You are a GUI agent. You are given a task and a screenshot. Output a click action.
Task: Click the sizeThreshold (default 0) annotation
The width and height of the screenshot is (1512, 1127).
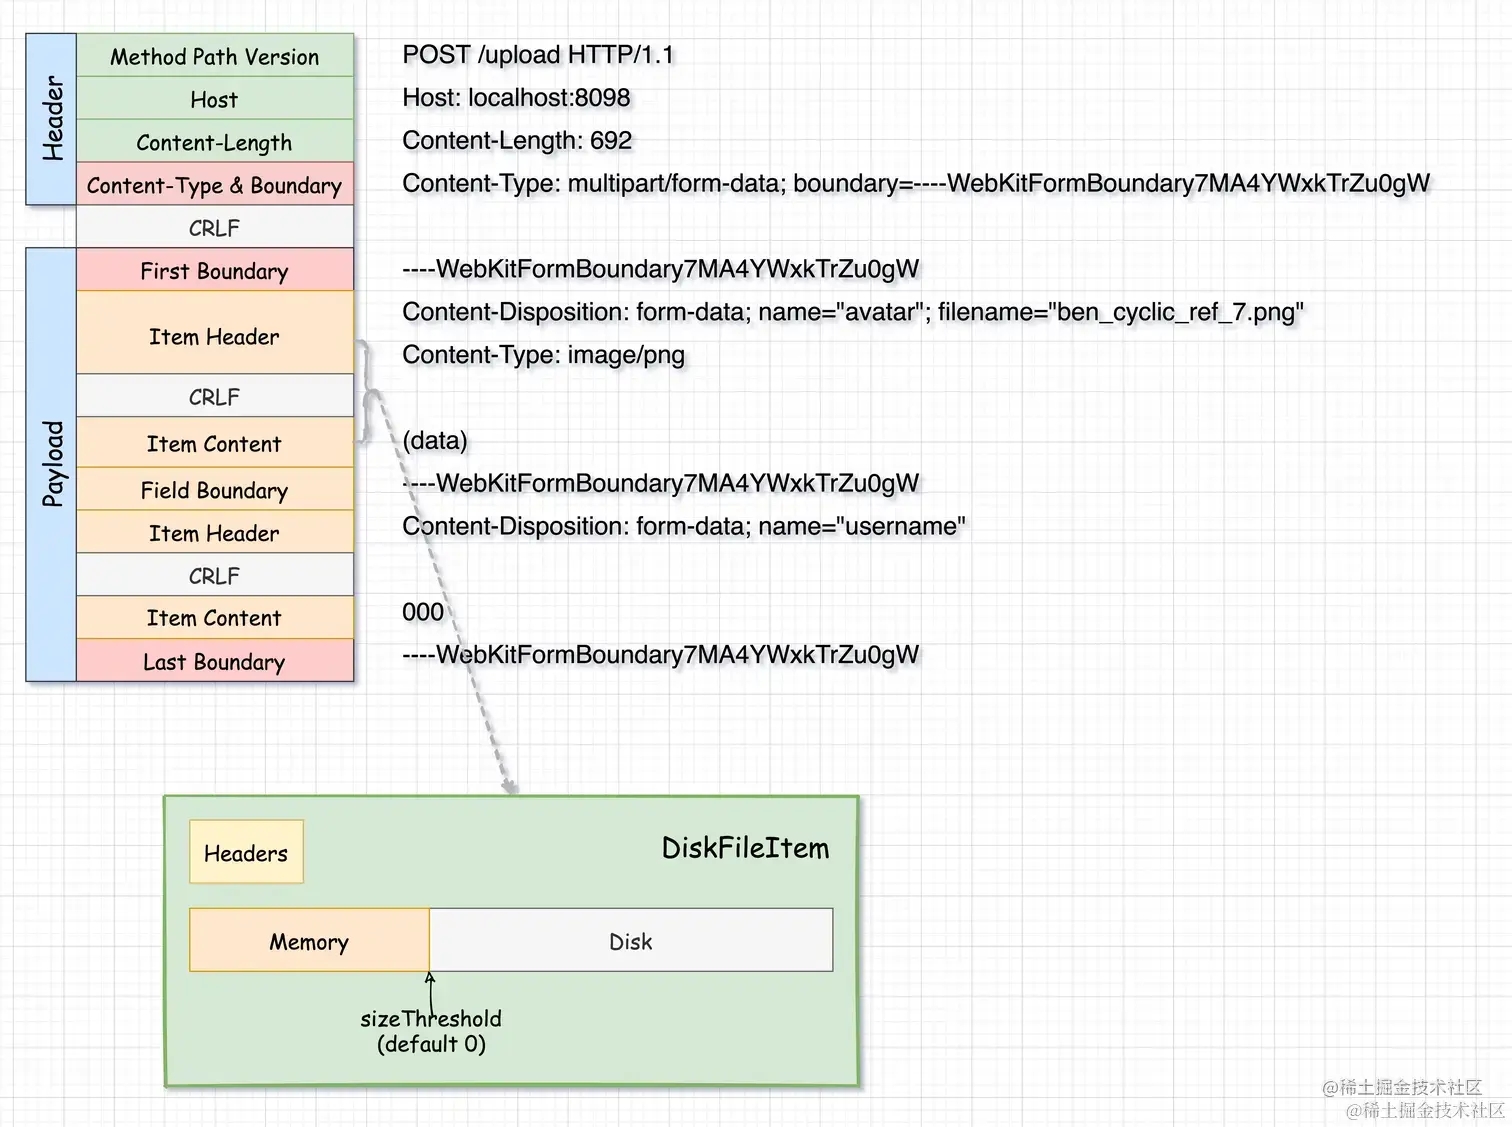[x=431, y=1031]
